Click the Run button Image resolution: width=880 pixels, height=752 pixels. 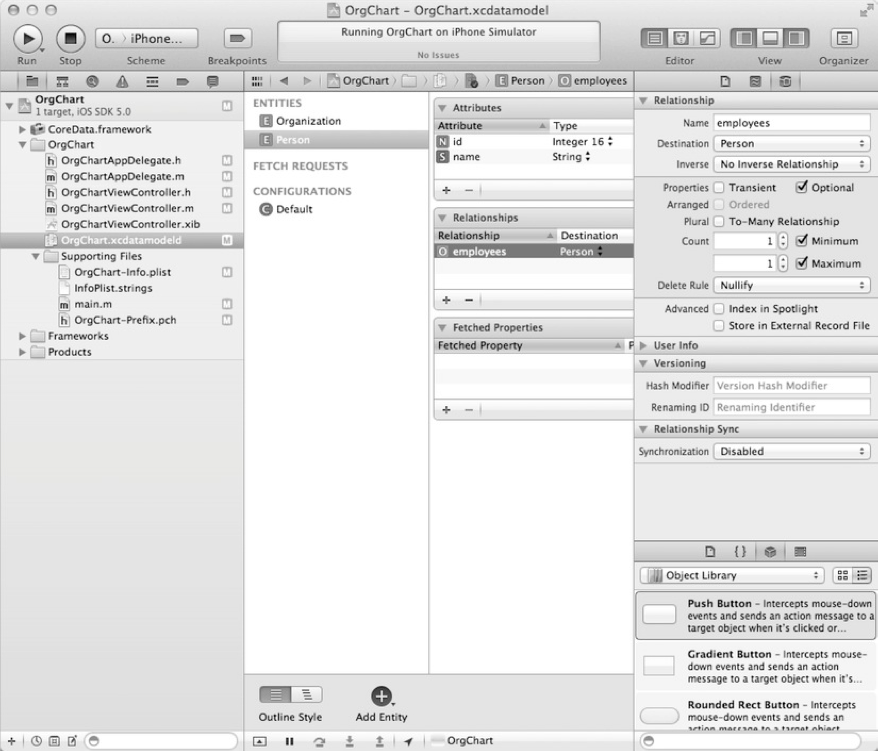coord(27,39)
